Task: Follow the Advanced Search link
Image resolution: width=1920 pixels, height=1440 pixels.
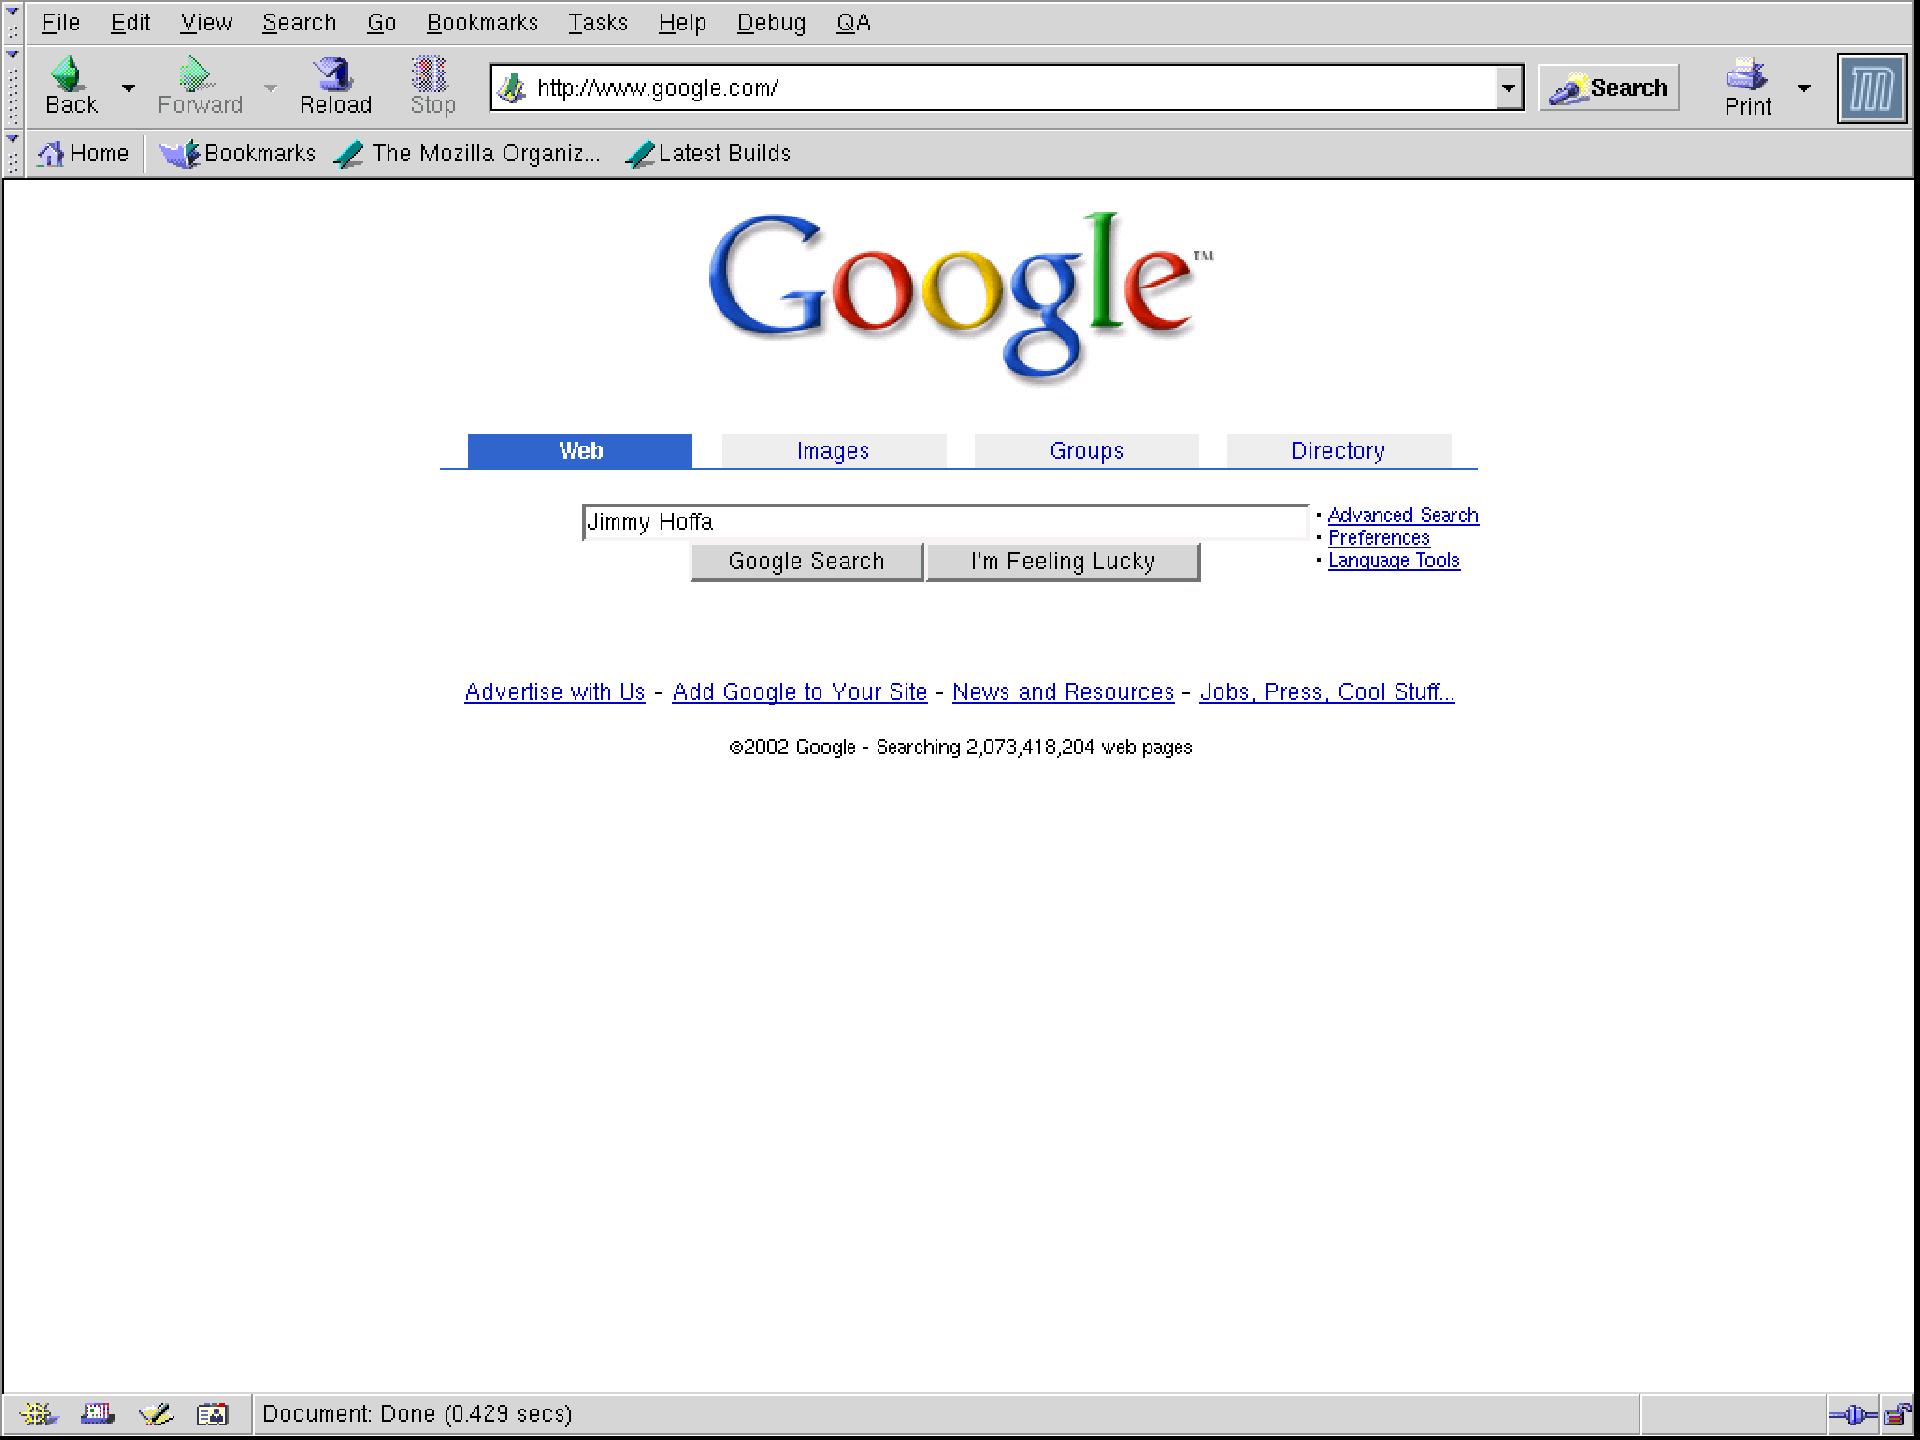Action: [x=1402, y=515]
